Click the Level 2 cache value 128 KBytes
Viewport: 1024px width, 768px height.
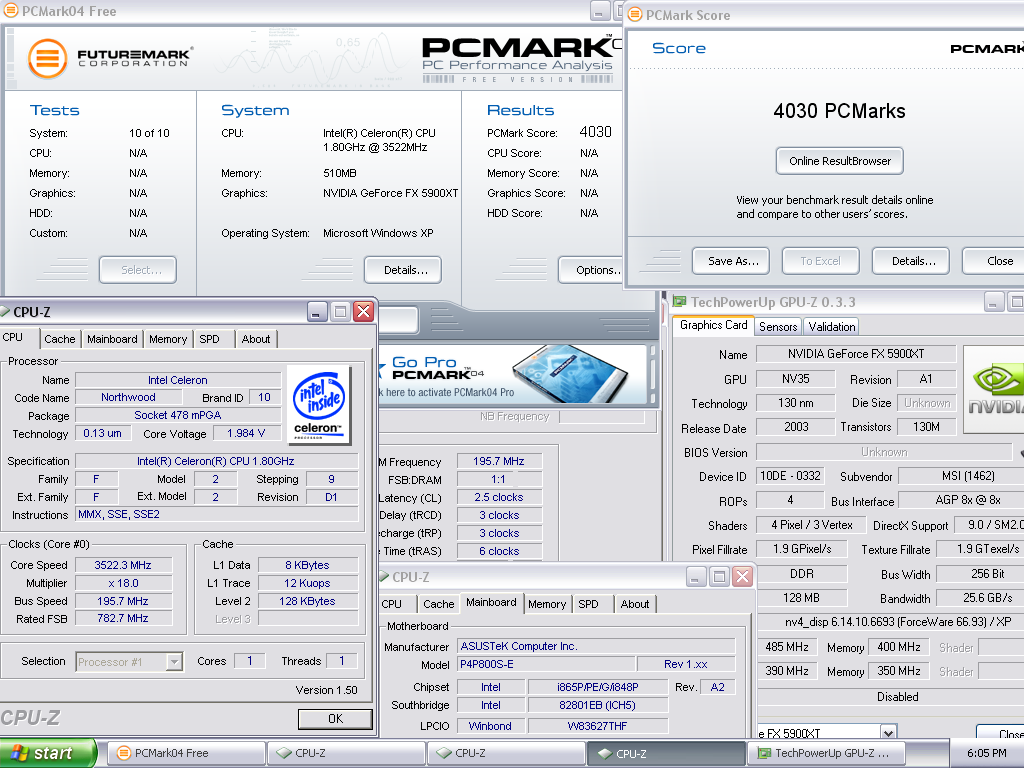pos(308,601)
